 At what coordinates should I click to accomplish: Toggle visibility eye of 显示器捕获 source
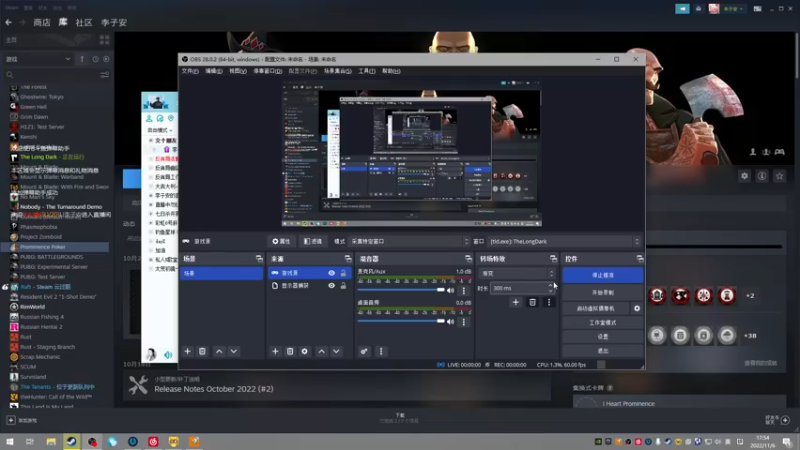(x=332, y=286)
